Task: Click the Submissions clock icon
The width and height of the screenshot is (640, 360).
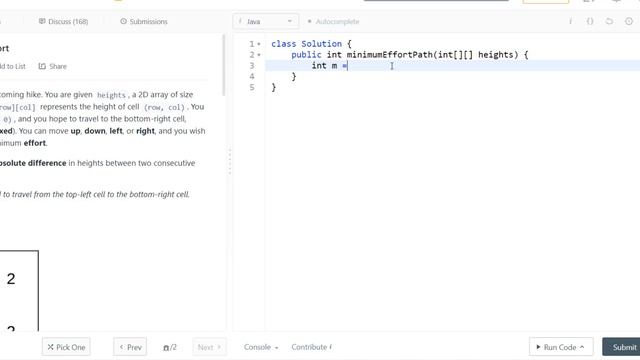Action: (123, 21)
